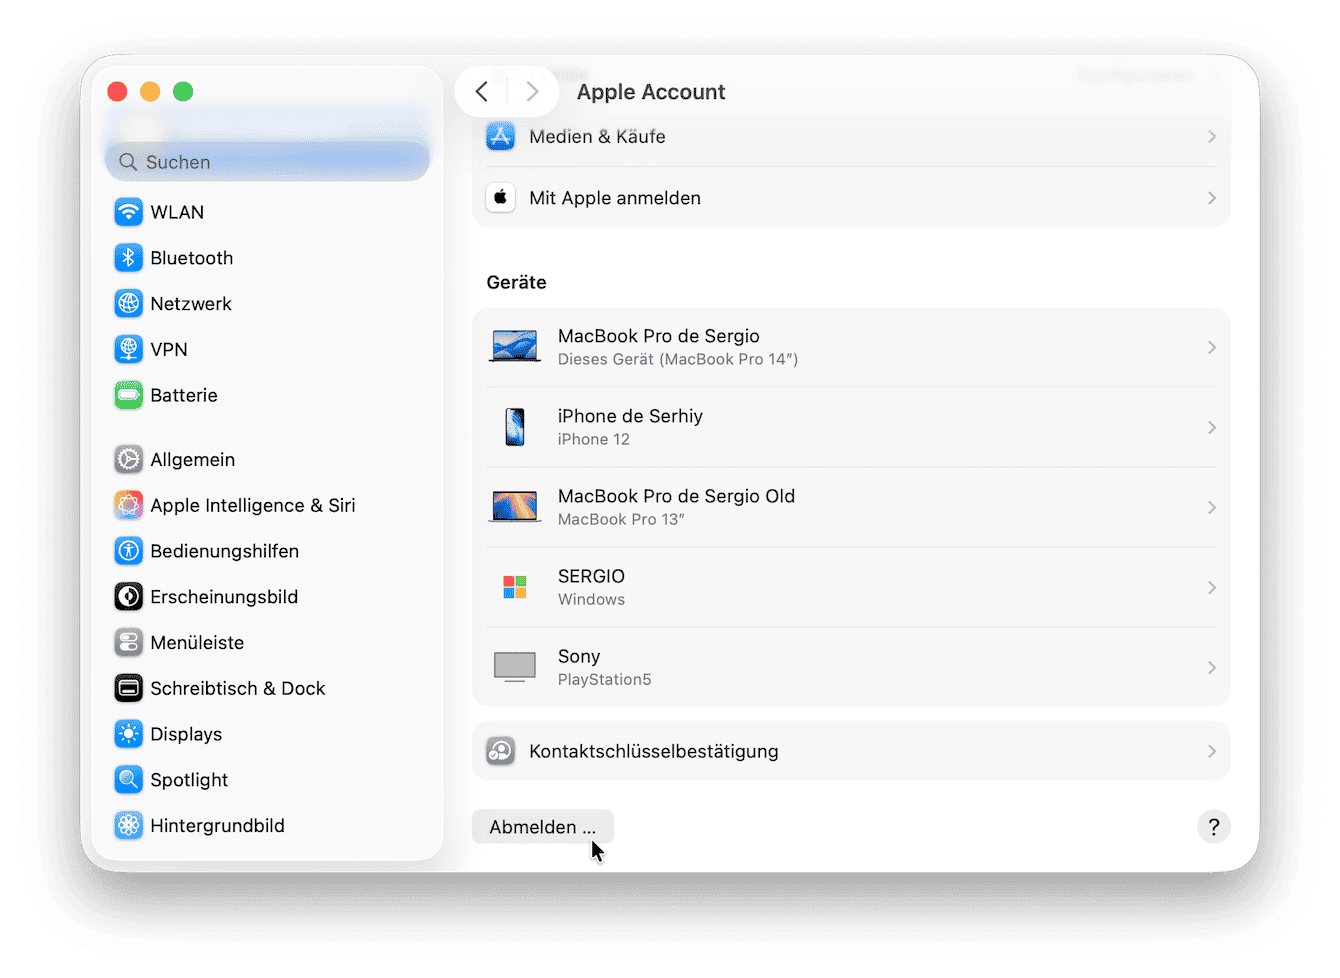
Task: Open Sony PlayStation5 row chevron
Action: pyautogui.click(x=1211, y=667)
